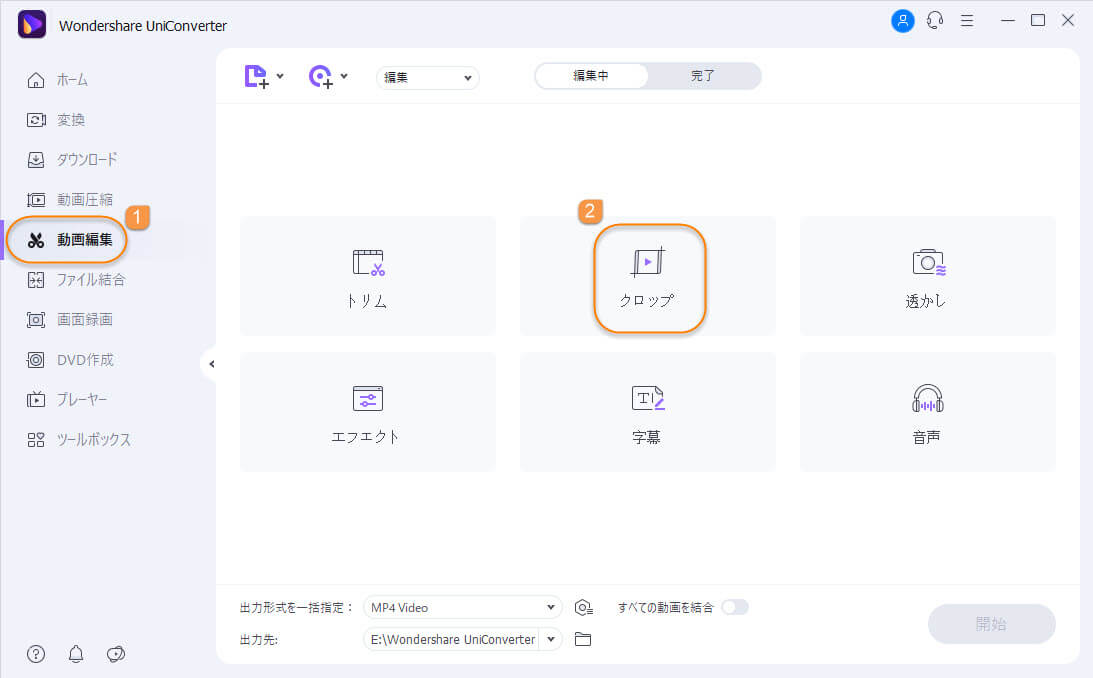Open help question mark icon
The image size is (1093, 678).
tap(36, 654)
